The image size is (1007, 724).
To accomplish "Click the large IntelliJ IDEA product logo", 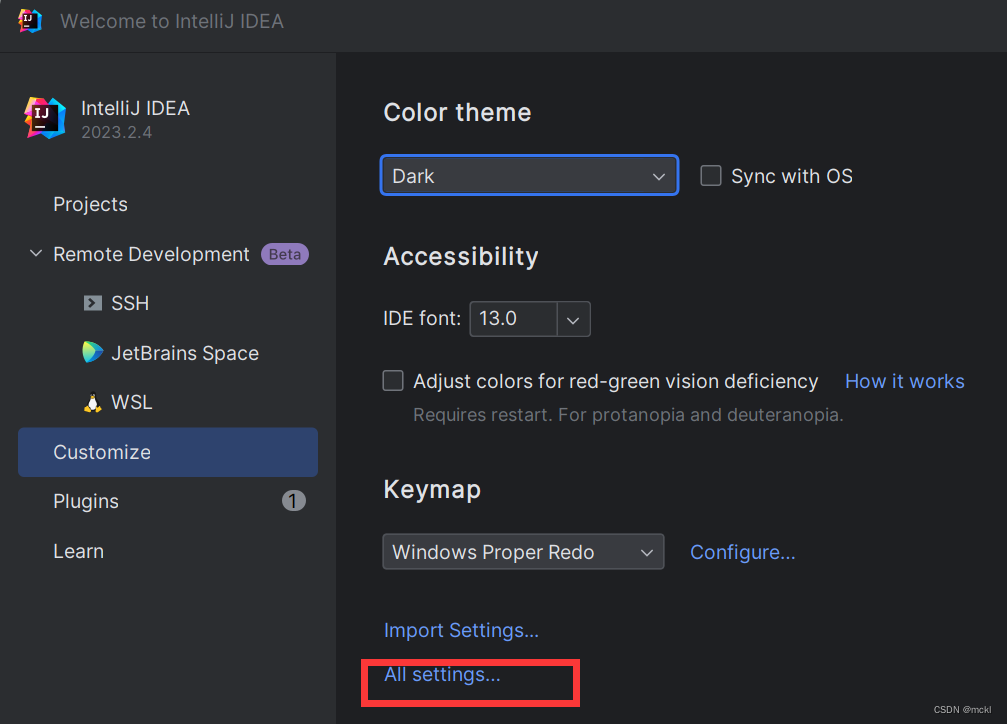I will 45,118.
